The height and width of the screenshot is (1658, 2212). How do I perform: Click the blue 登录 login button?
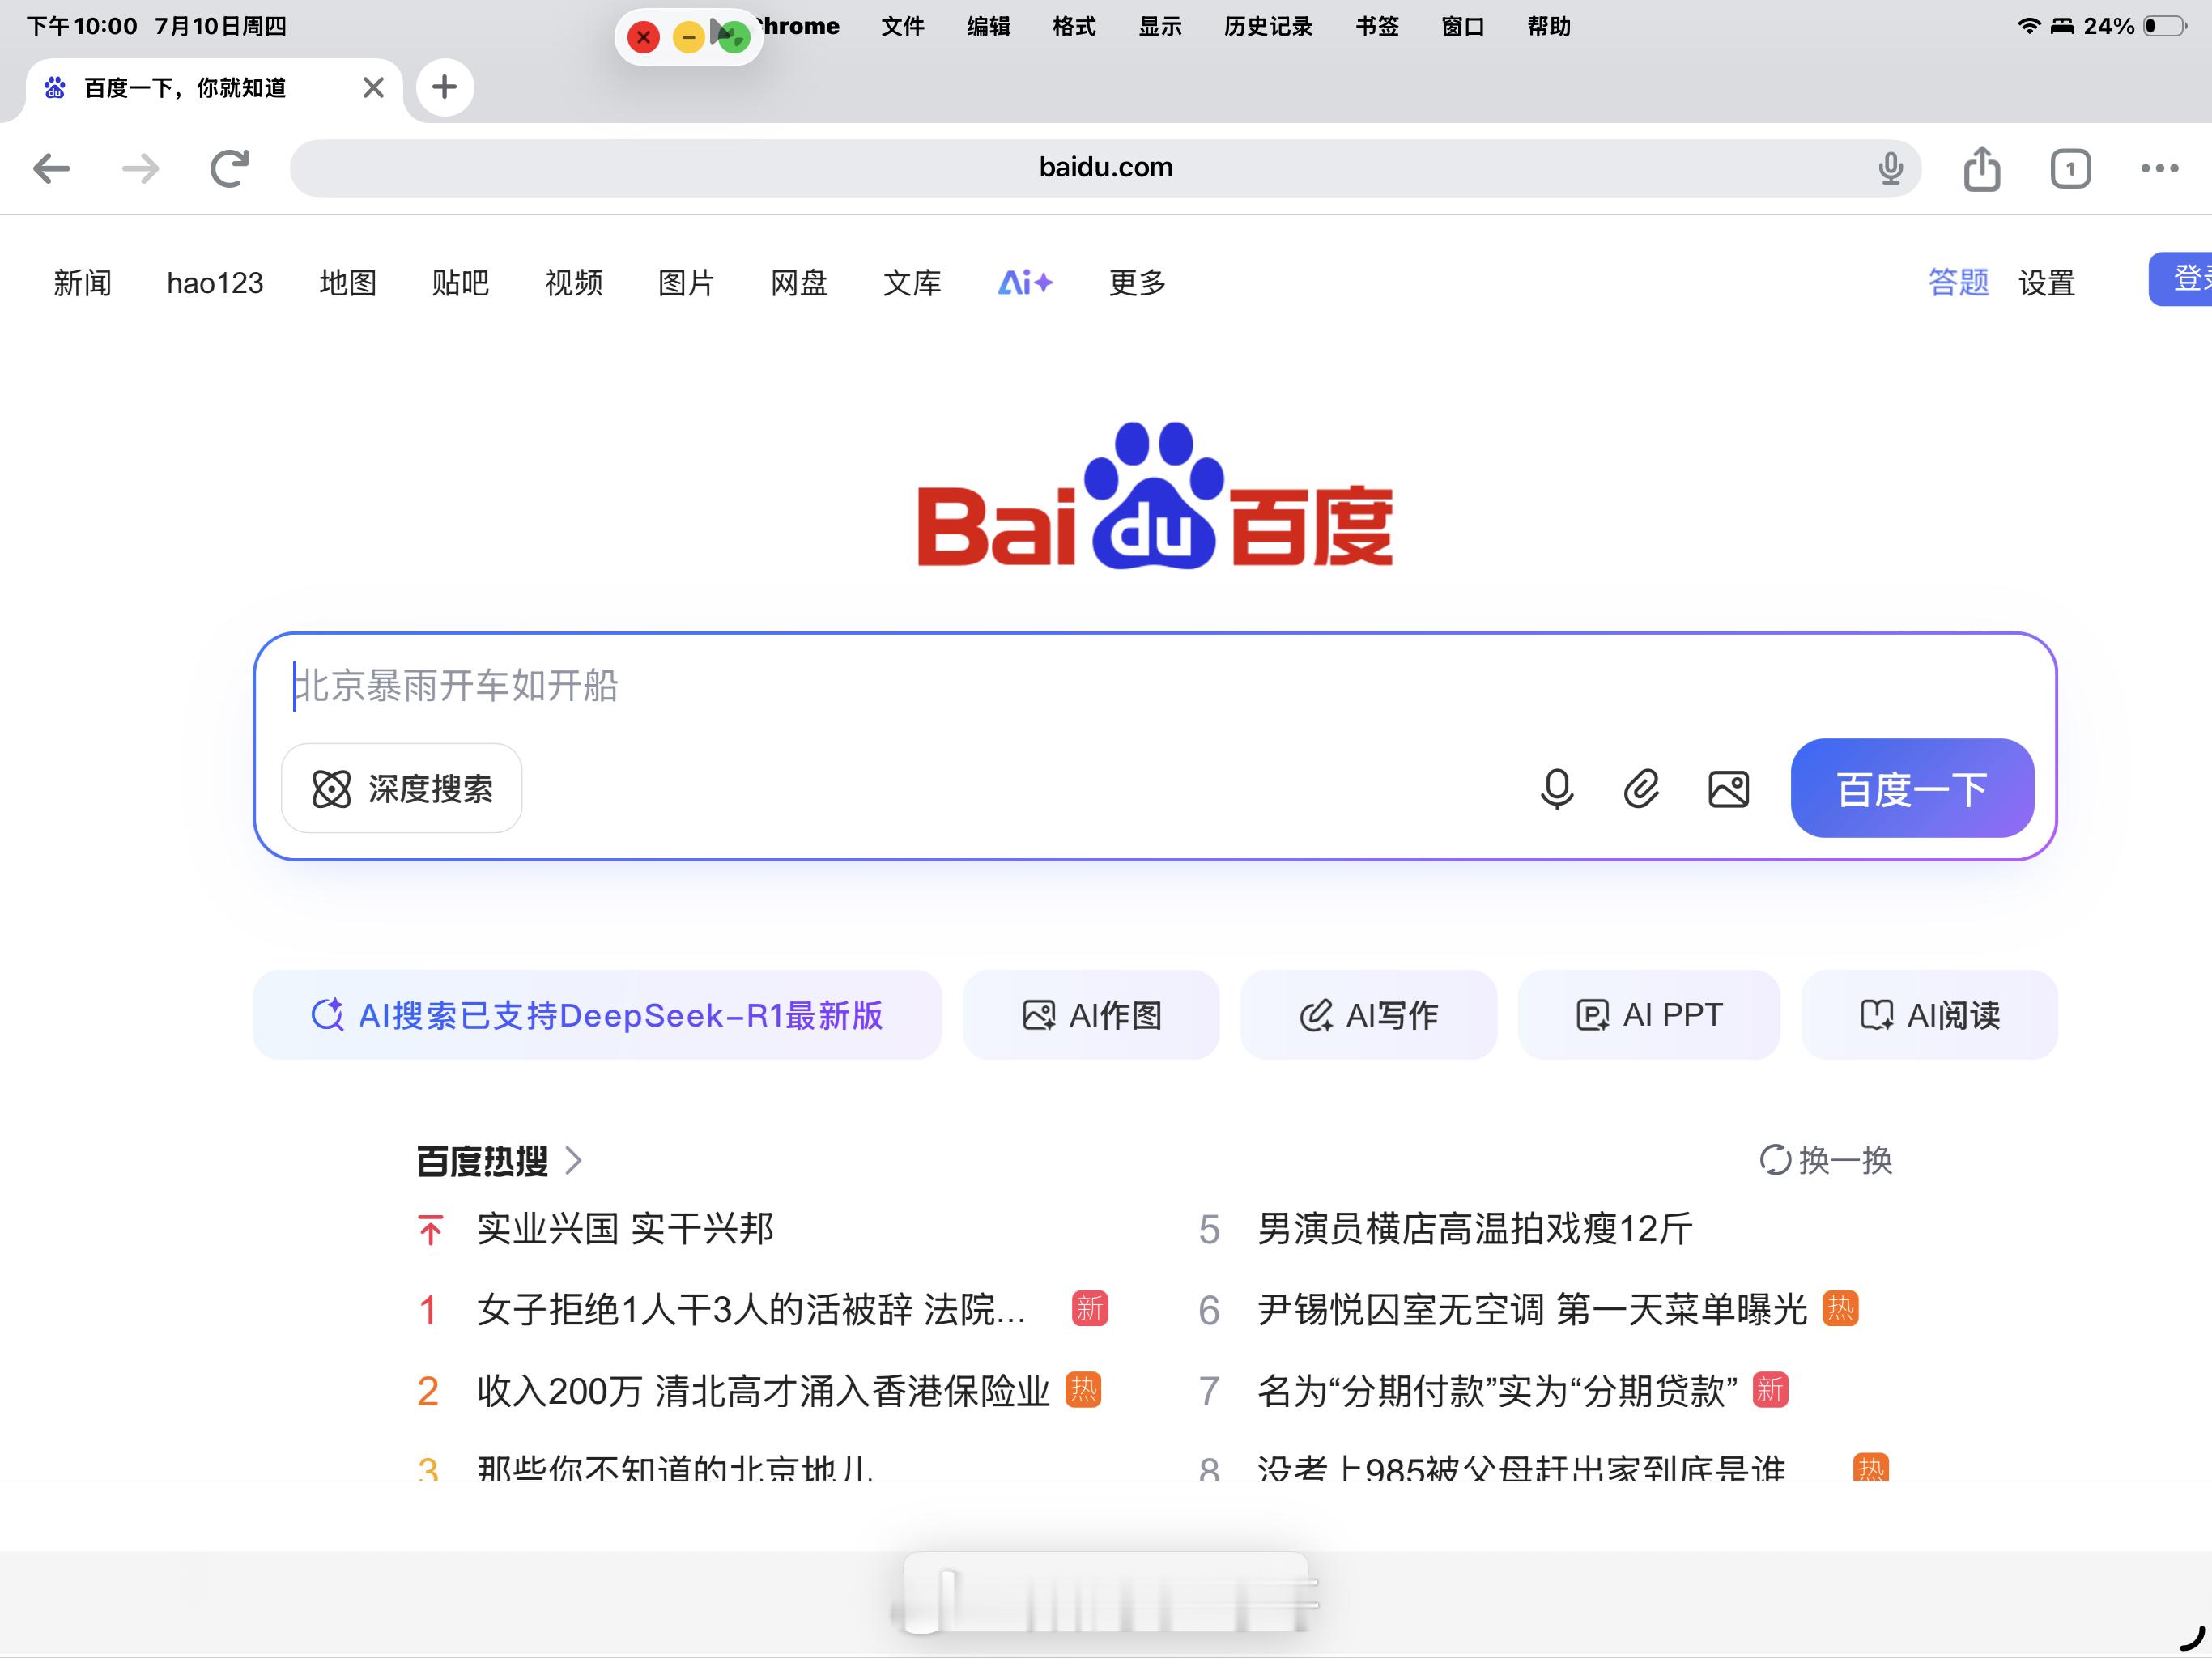(2181, 279)
